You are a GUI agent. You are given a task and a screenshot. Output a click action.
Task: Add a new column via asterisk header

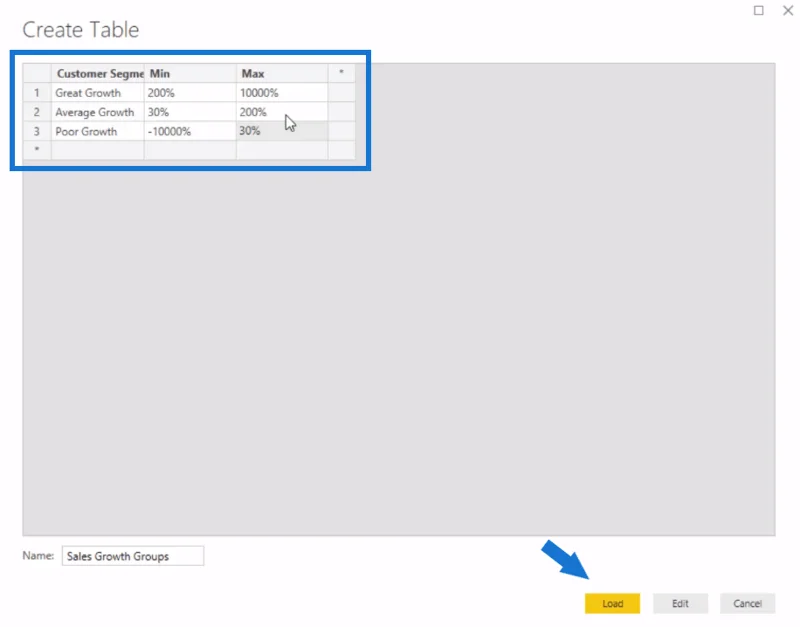[x=341, y=73]
